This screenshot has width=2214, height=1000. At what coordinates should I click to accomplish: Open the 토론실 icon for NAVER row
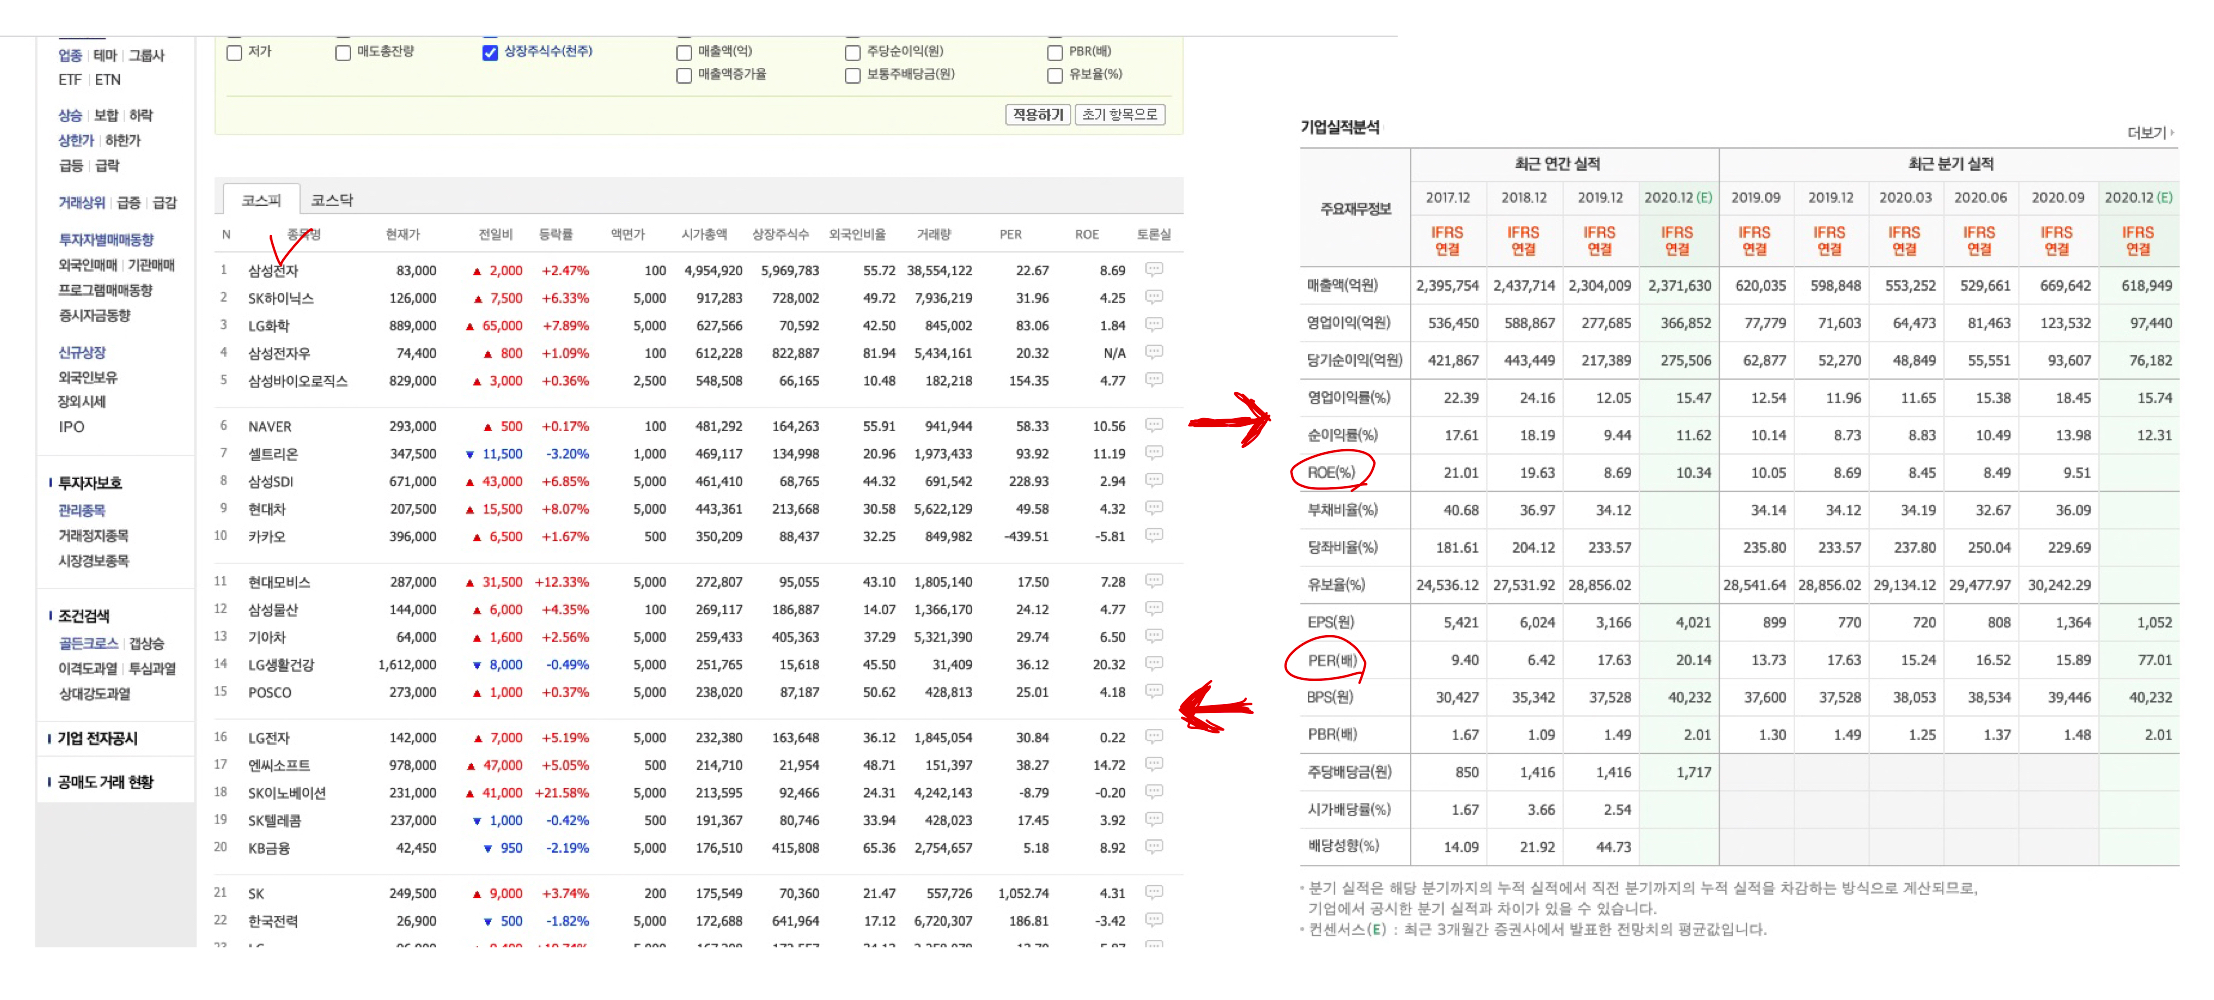[x=1153, y=425]
